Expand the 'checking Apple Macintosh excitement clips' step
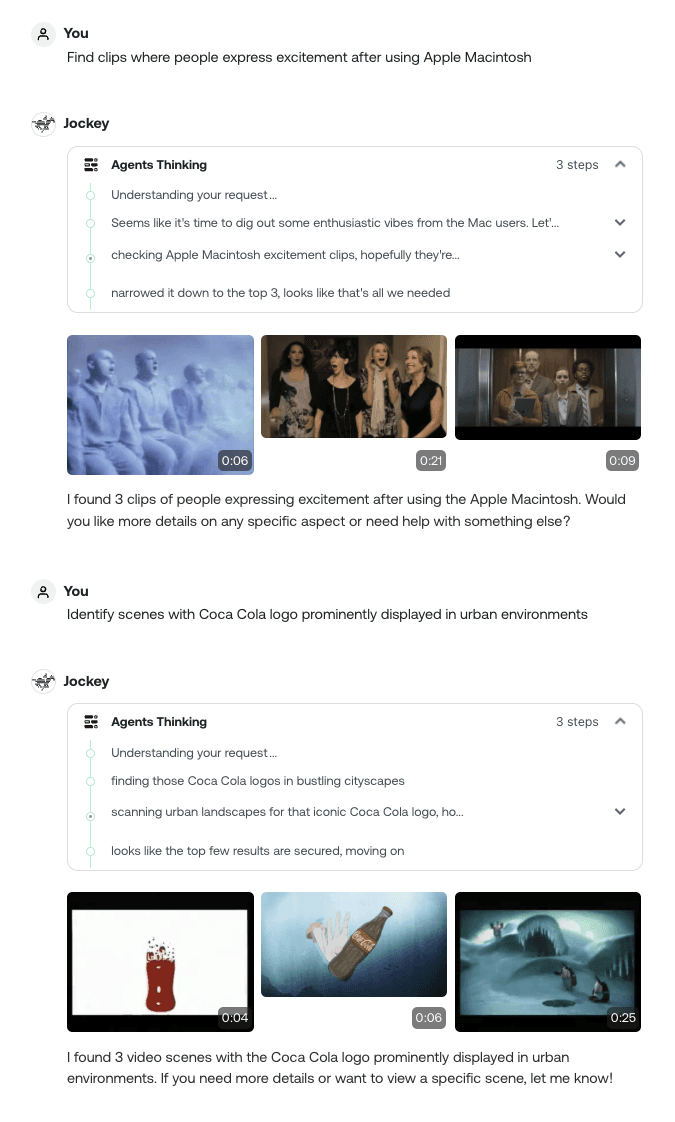 click(620, 255)
